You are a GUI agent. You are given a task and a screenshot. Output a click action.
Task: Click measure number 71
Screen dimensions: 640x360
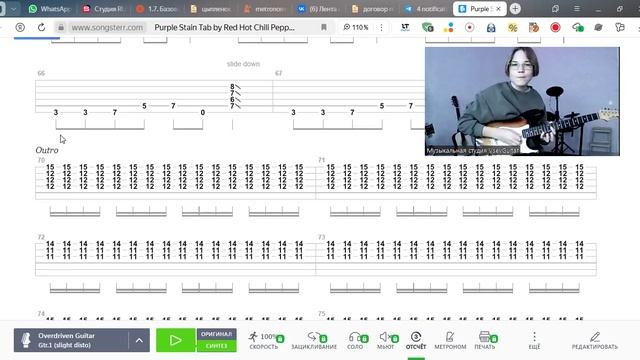click(322, 160)
